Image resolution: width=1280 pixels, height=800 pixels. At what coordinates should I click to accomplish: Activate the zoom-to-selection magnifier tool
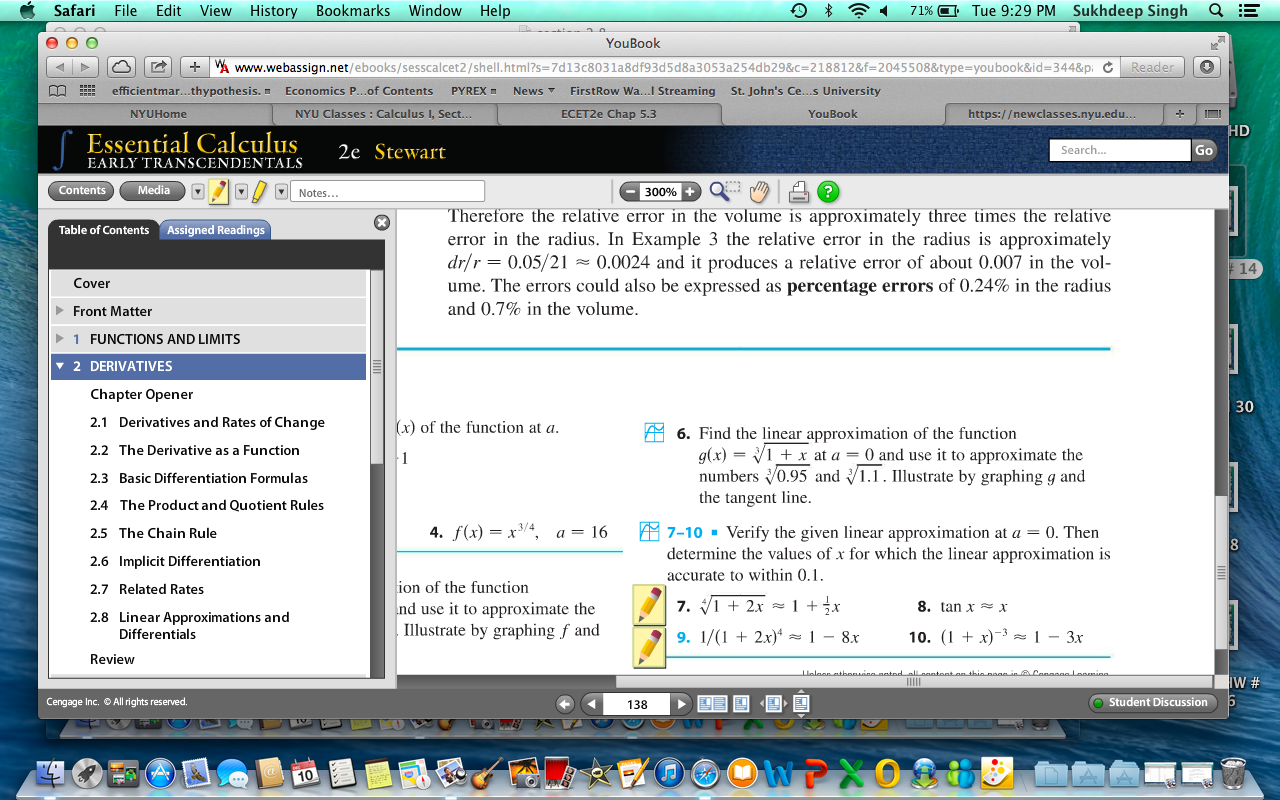tap(725, 191)
